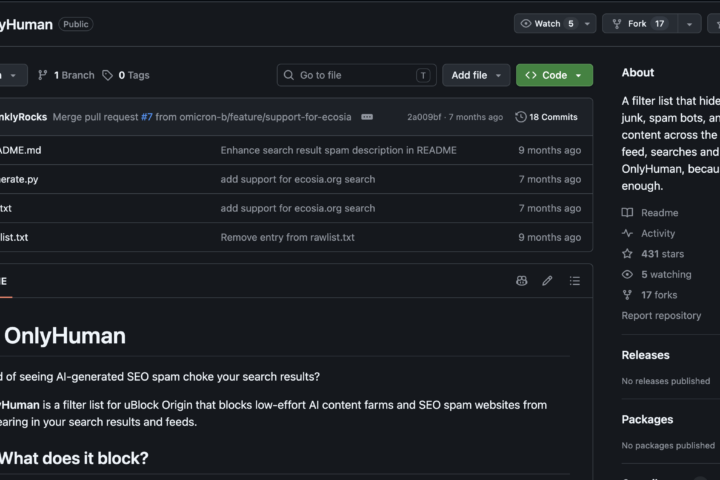Click the fork icon beside 17 forks
The image size is (720, 480).
pyautogui.click(x=627, y=295)
